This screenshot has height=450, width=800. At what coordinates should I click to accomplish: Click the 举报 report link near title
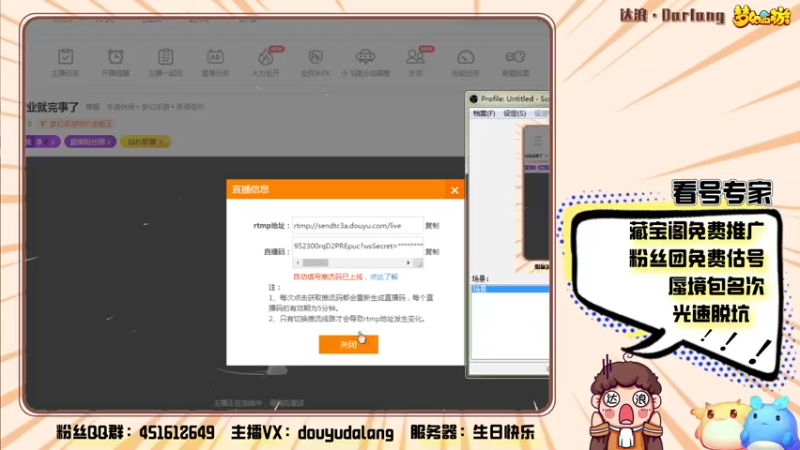coord(93,107)
